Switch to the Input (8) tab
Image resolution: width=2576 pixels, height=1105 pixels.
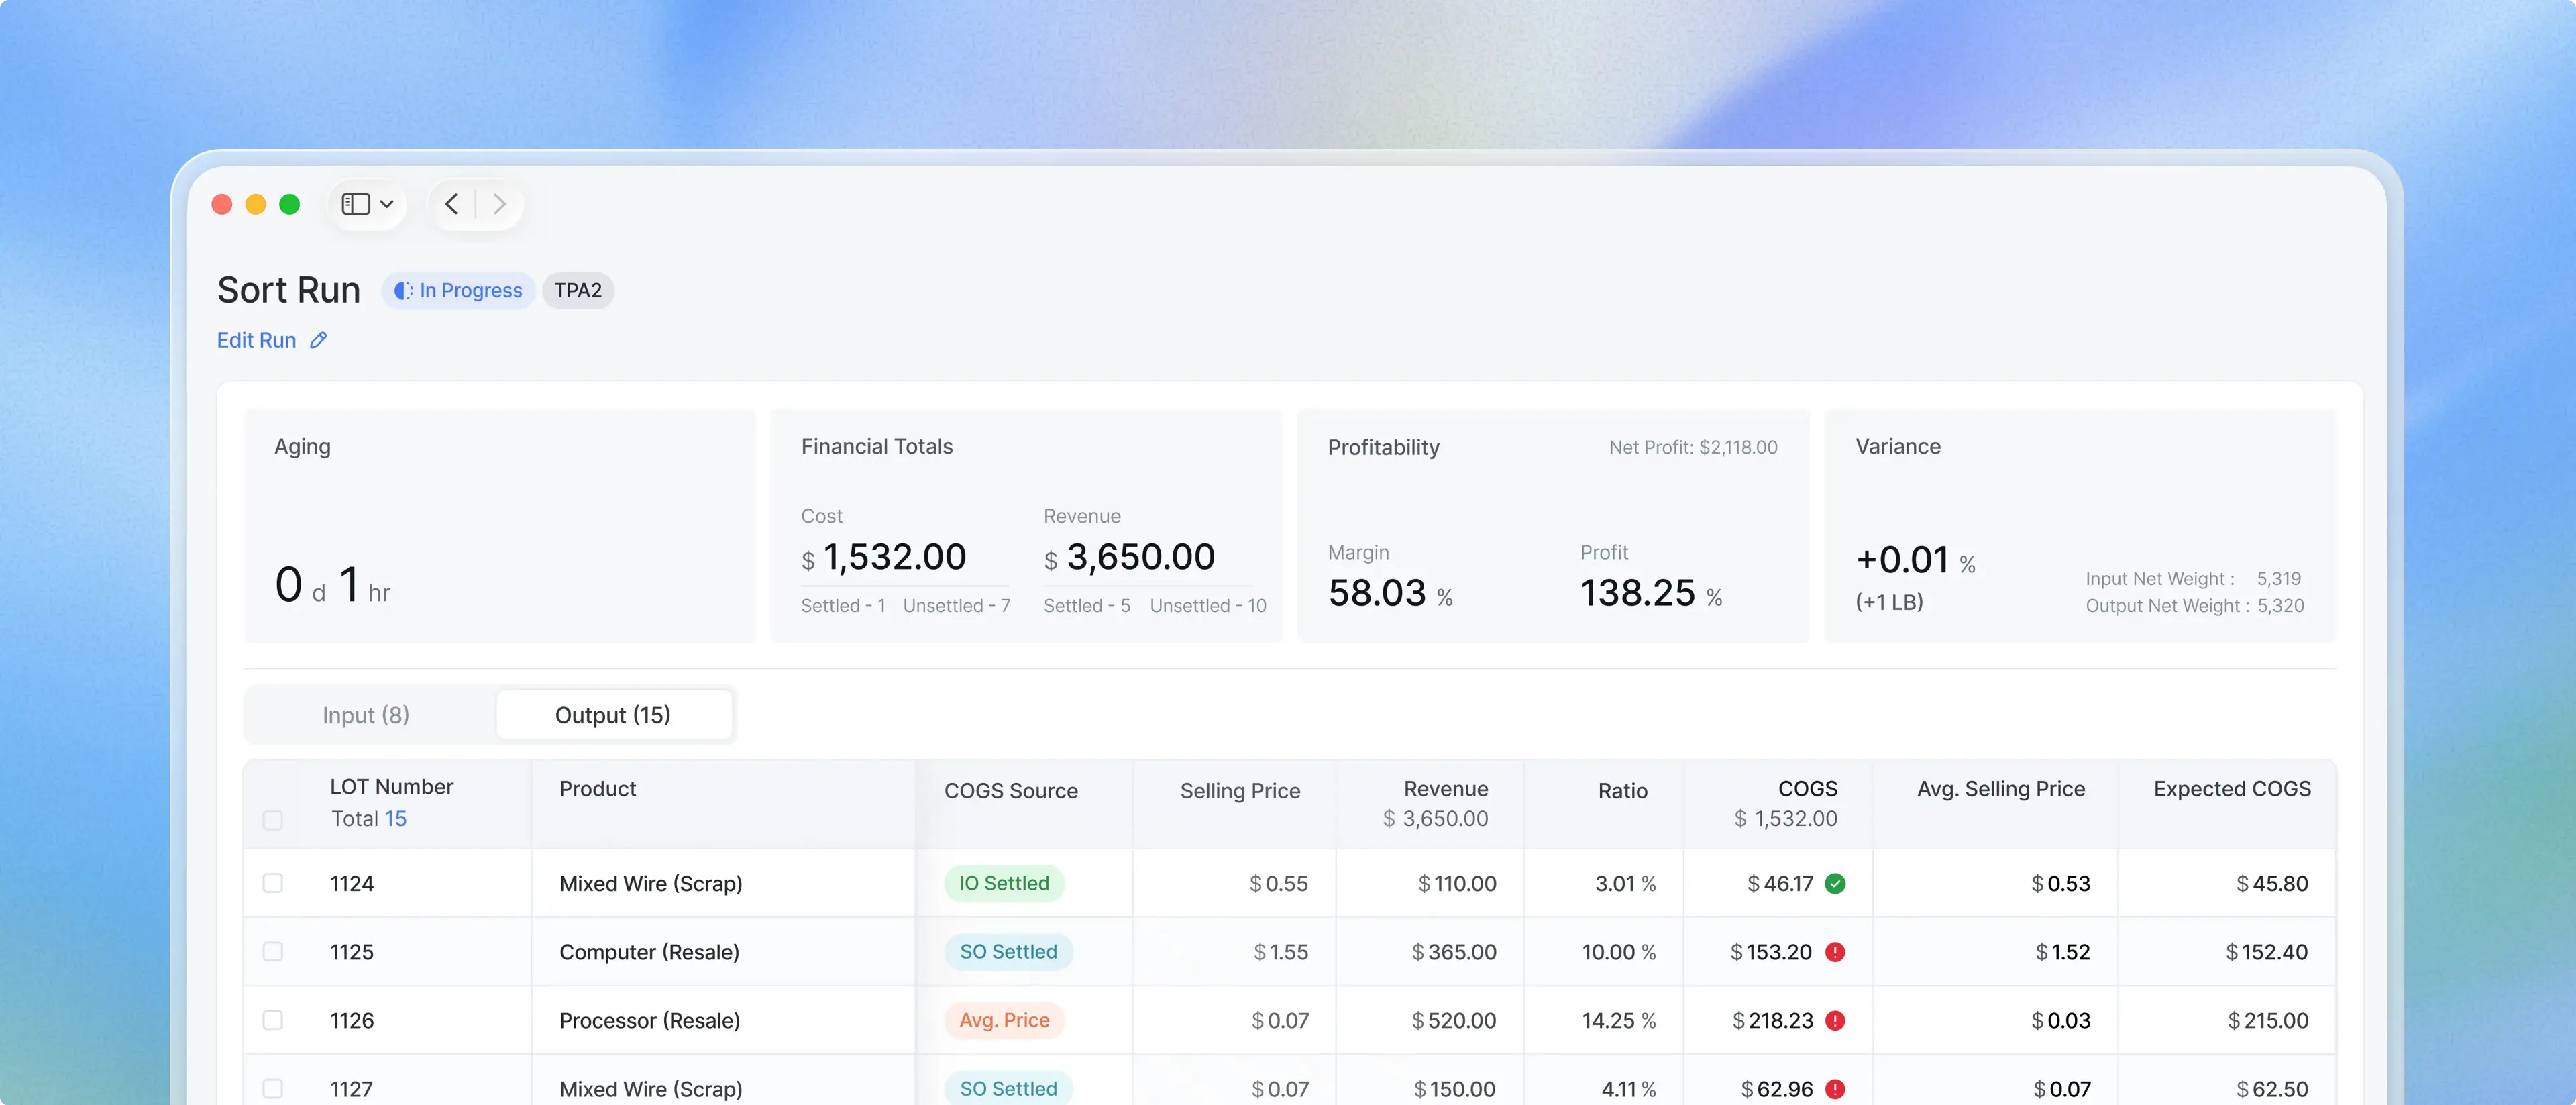pyautogui.click(x=366, y=715)
